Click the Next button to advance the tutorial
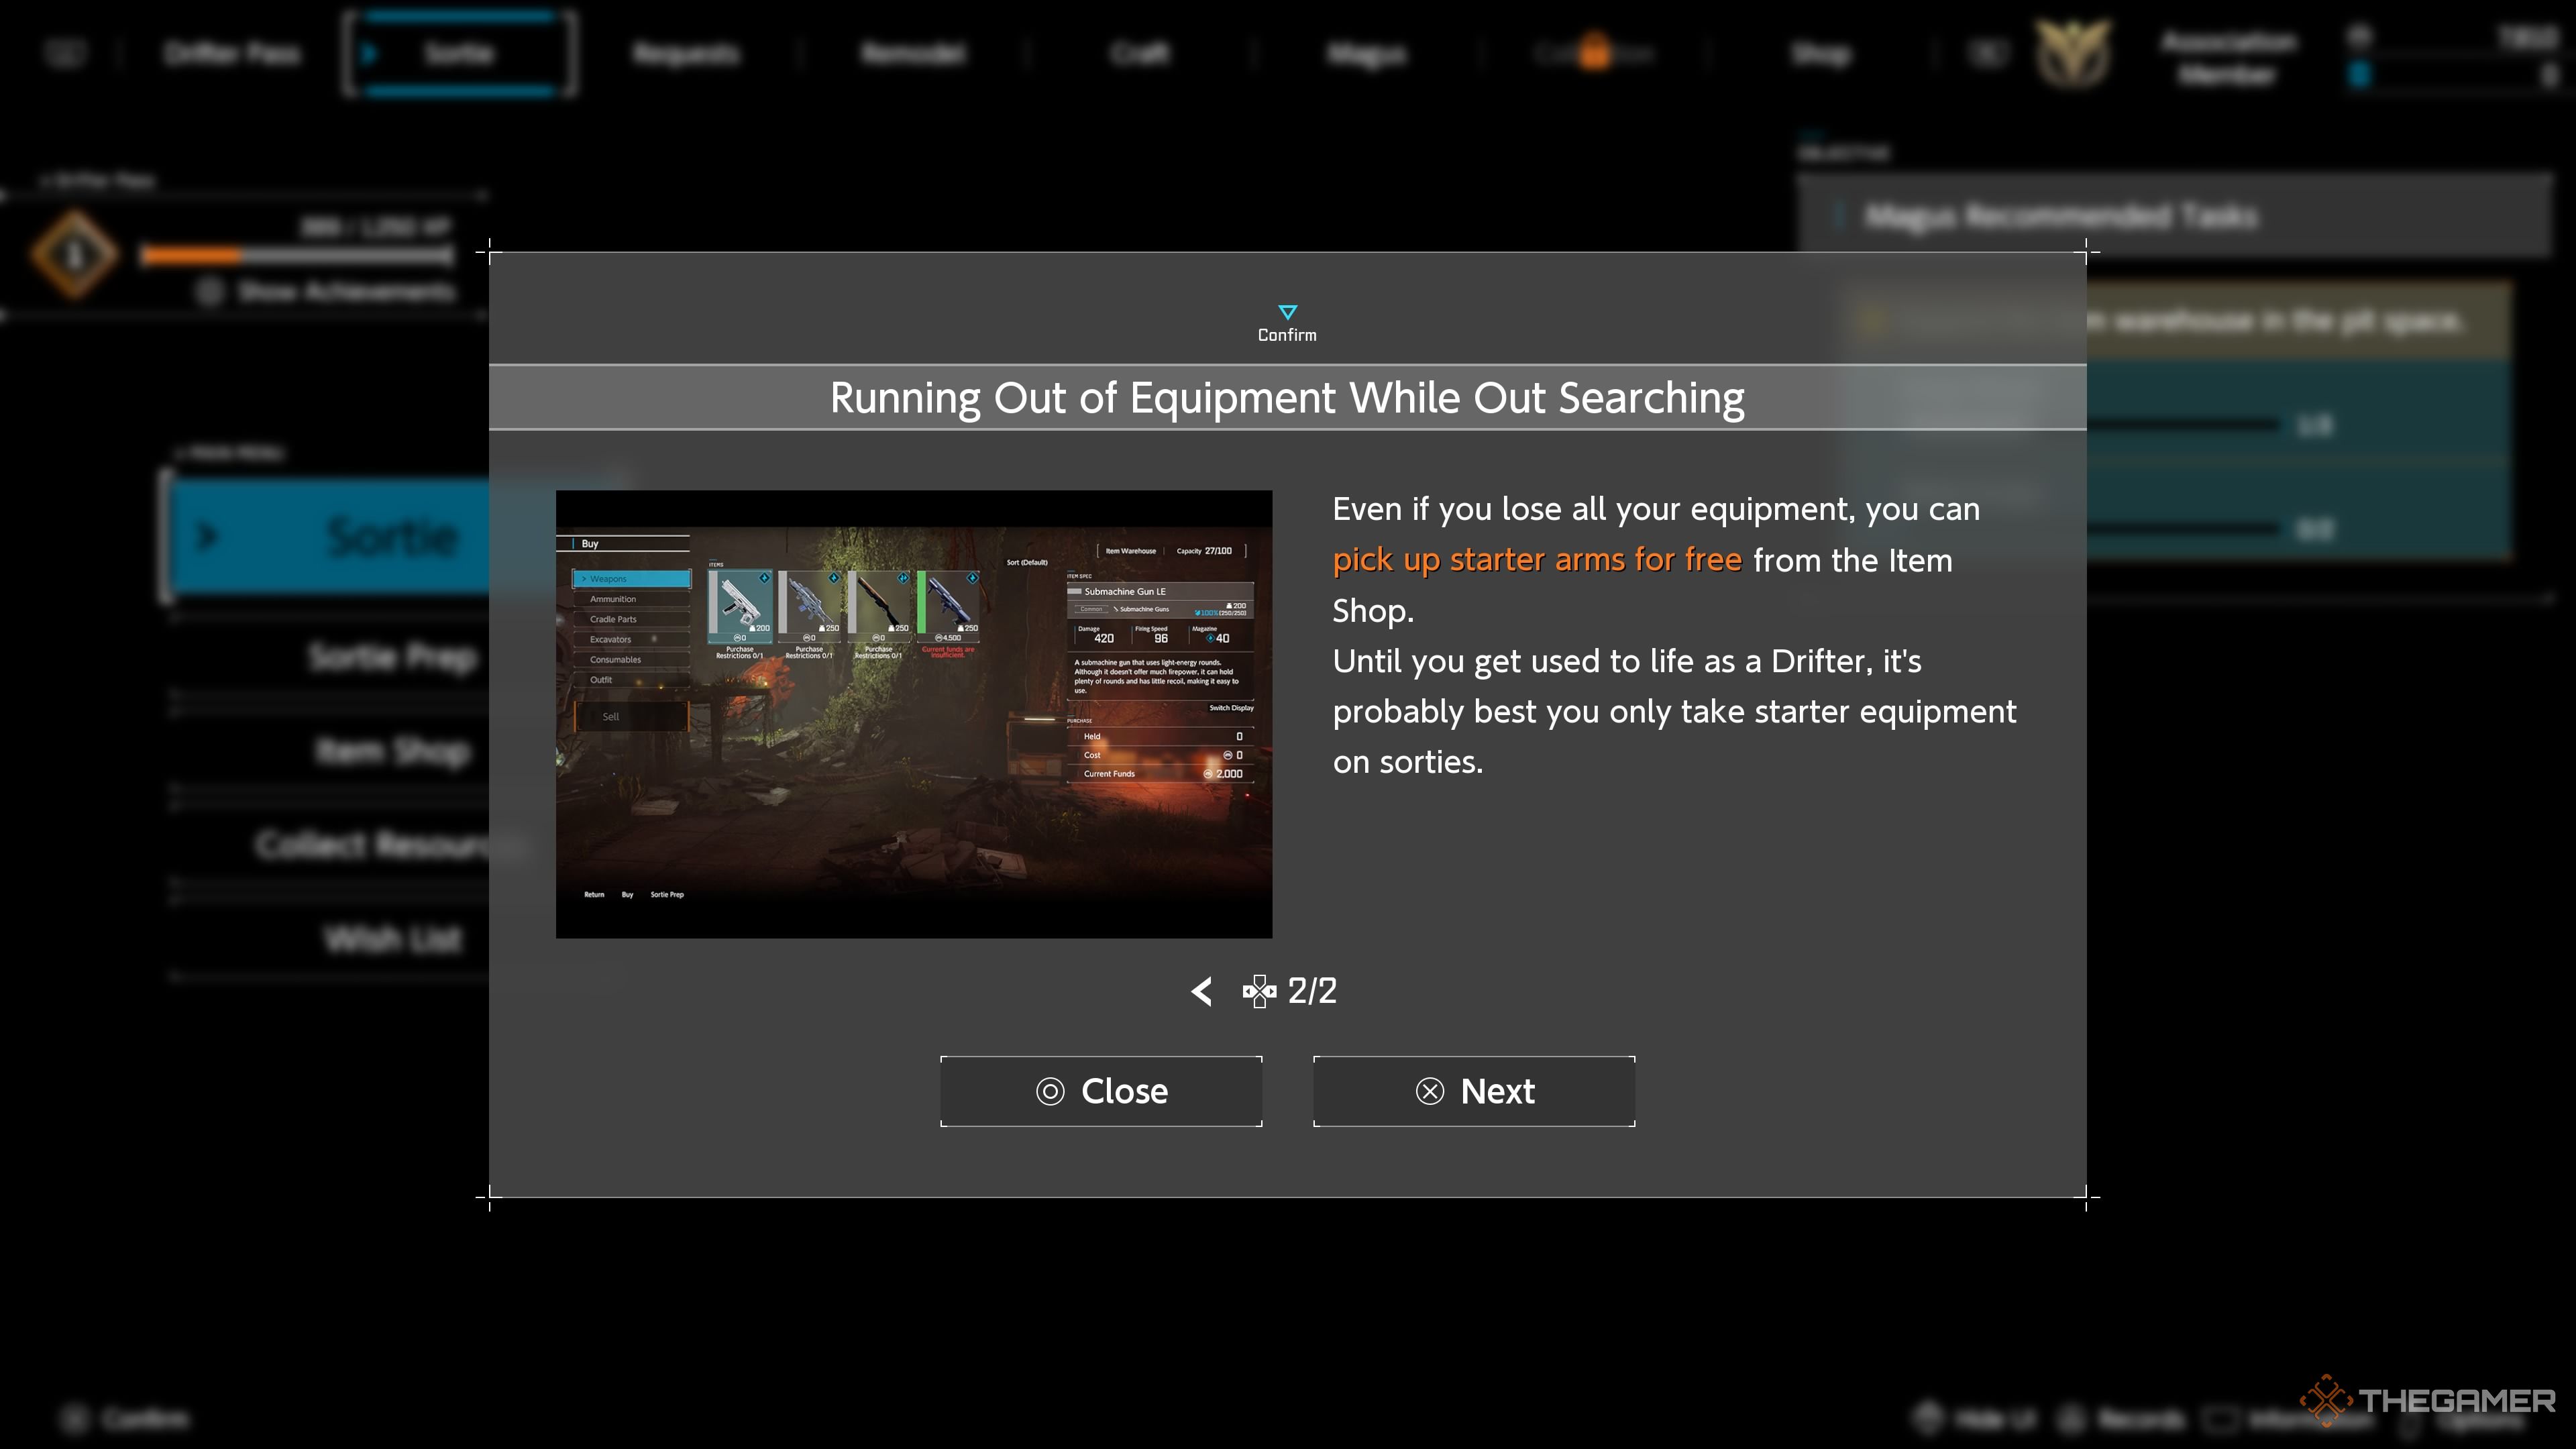This screenshot has width=2576, height=1449. 1473,1091
